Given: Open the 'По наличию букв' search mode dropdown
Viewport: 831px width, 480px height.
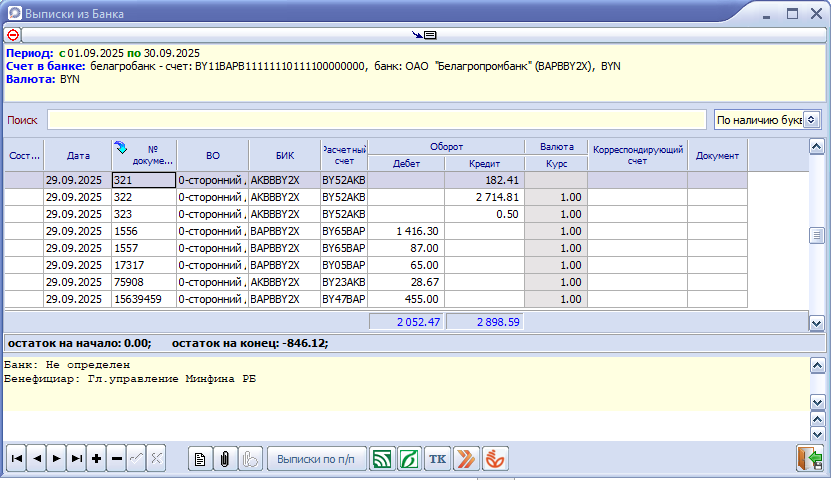Looking at the screenshot, I should [812, 119].
